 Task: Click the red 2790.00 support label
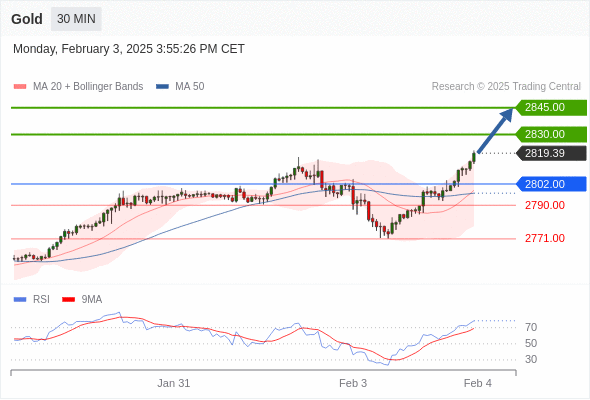[x=544, y=205]
